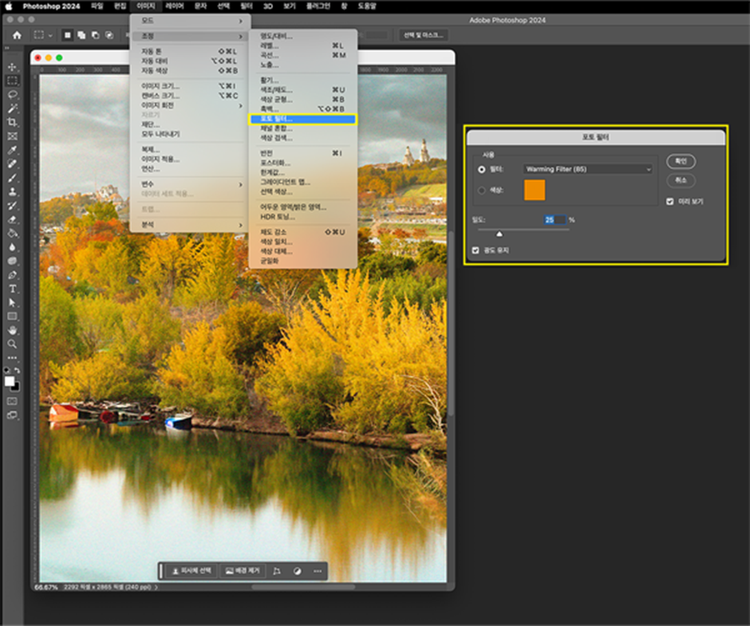Activate the Hand tool
This screenshot has width=750, height=626.
point(13,329)
